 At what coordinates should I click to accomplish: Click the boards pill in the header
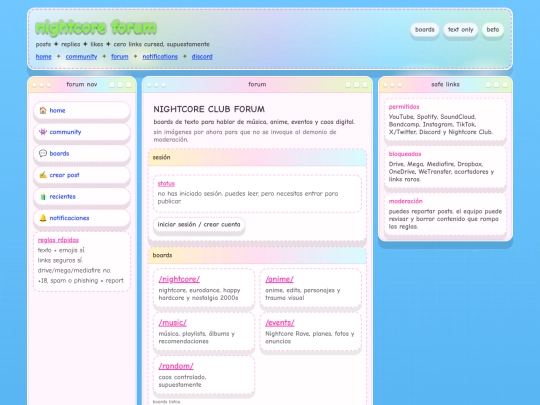[x=425, y=30]
